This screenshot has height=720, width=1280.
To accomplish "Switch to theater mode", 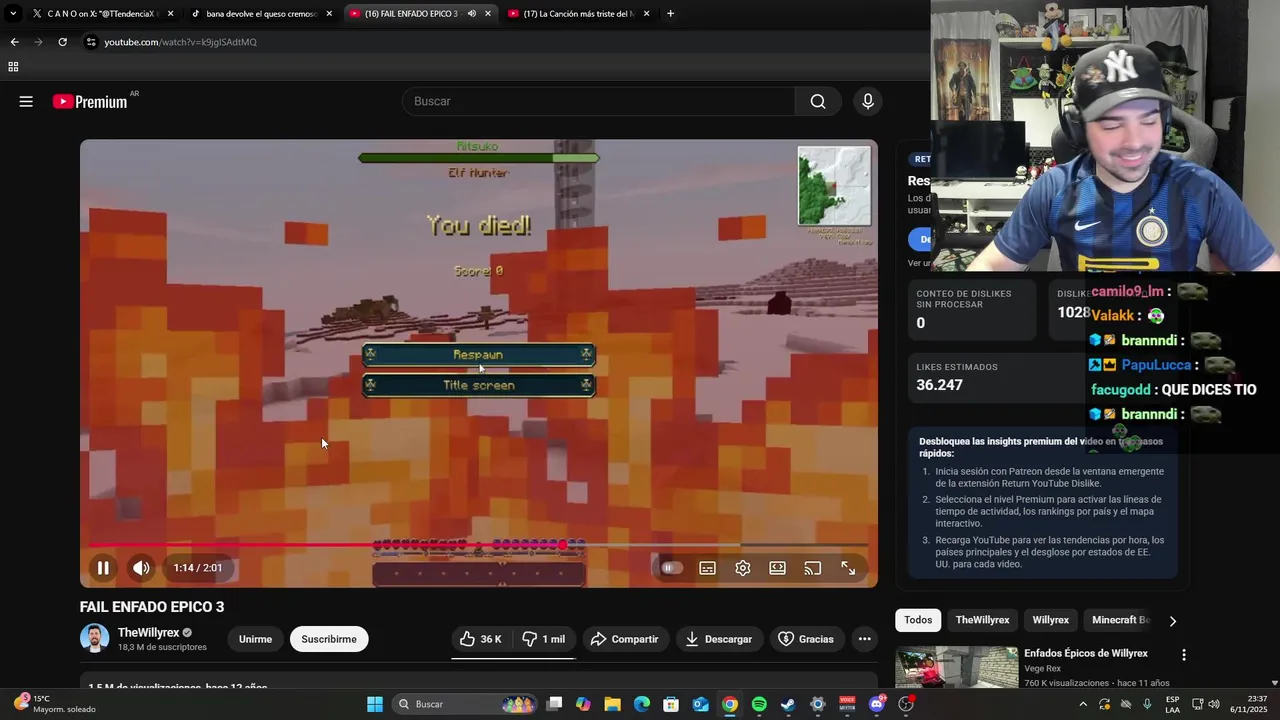I will click(777, 568).
